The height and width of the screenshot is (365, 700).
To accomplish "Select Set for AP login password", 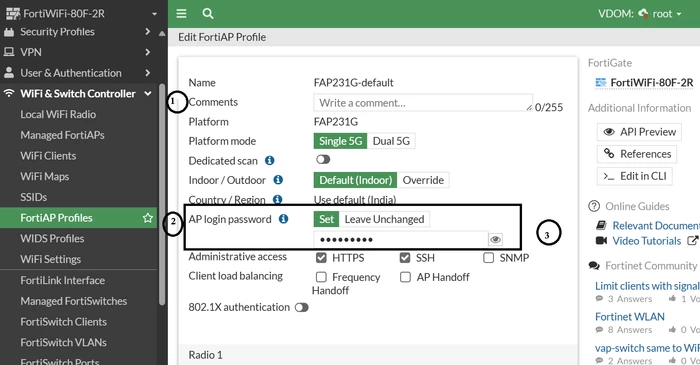I will [x=326, y=219].
